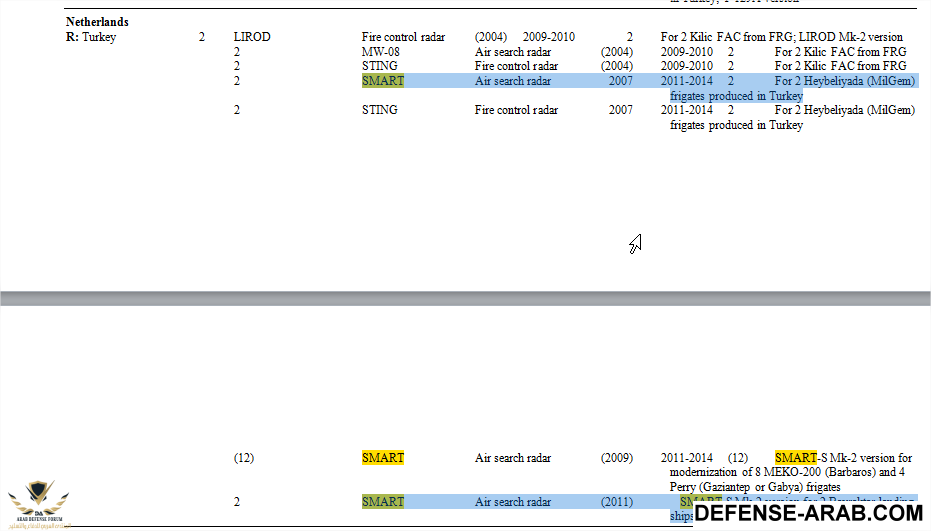Click the highlighted 'frigates produced in Turkey' line
Viewport: 931px width, 531px height.
point(736,96)
